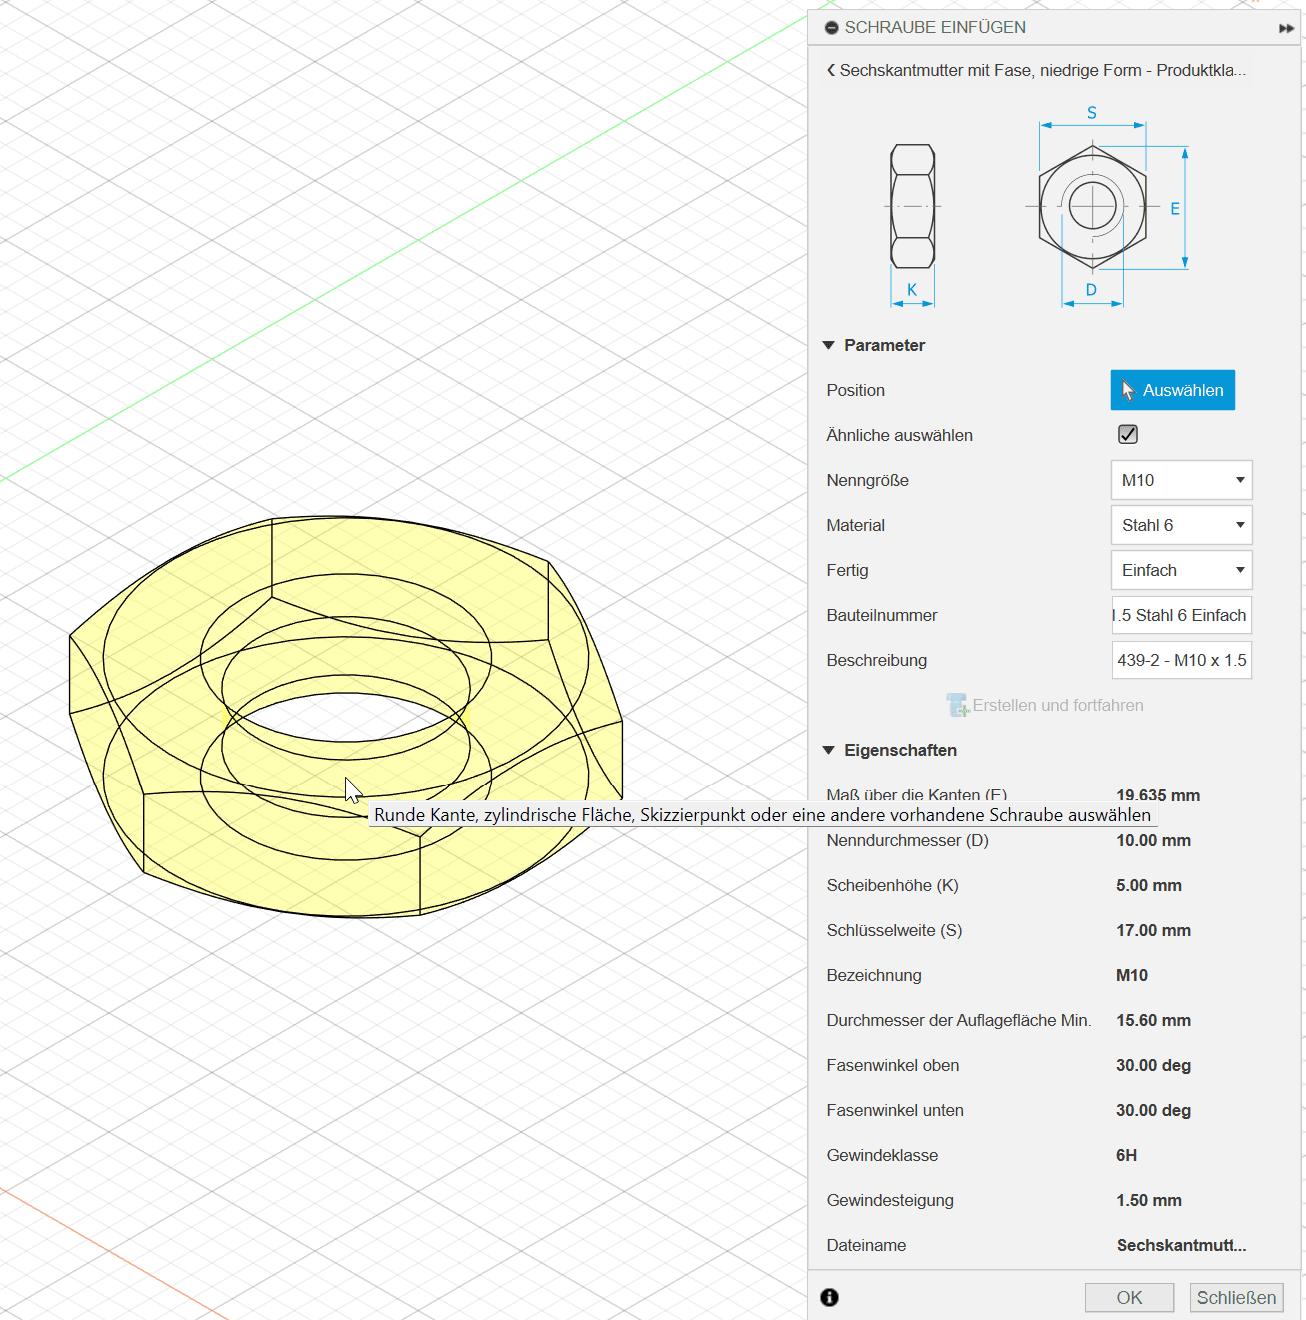
Task: Click the Bauteilnummer input field
Action: point(1181,615)
